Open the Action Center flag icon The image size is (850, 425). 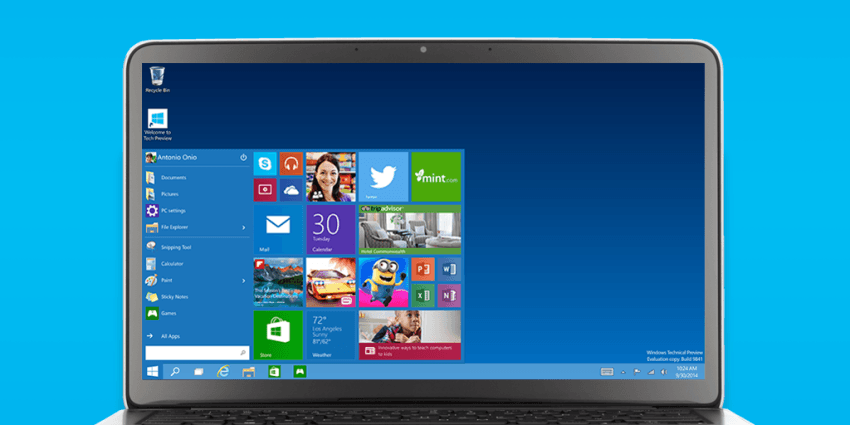(637, 372)
